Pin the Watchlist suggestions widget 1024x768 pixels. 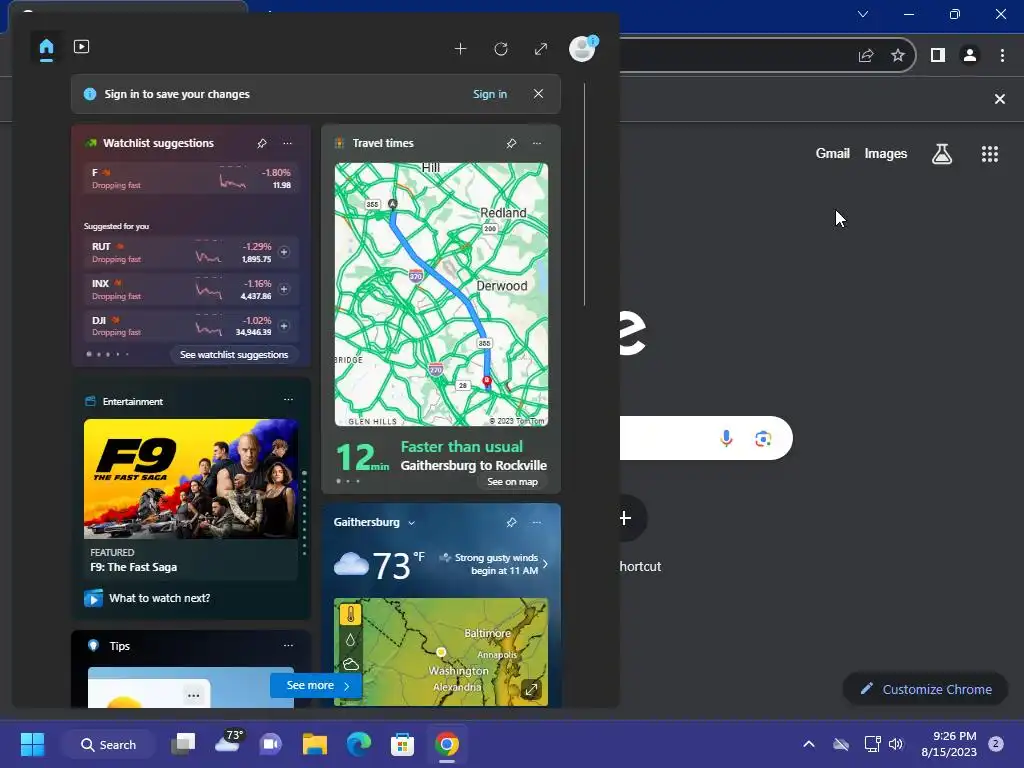[262, 143]
